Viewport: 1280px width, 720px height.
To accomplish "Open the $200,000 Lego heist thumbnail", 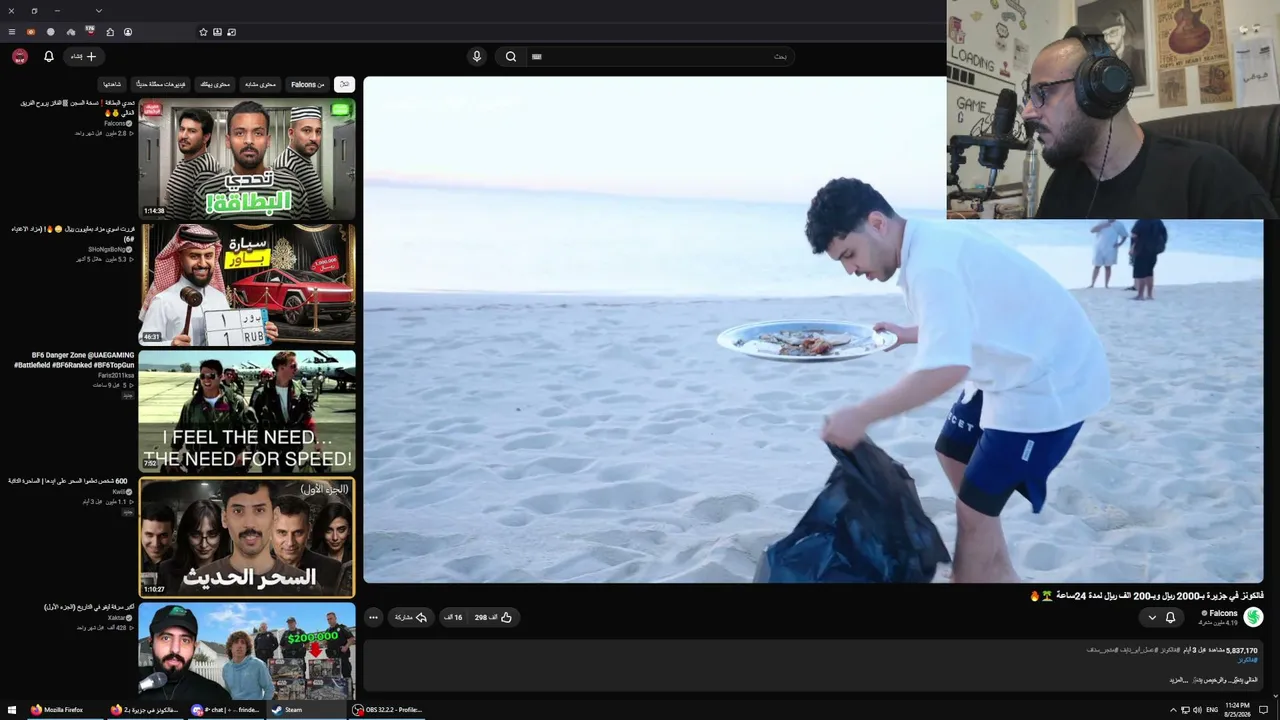I will [x=247, y=651].
